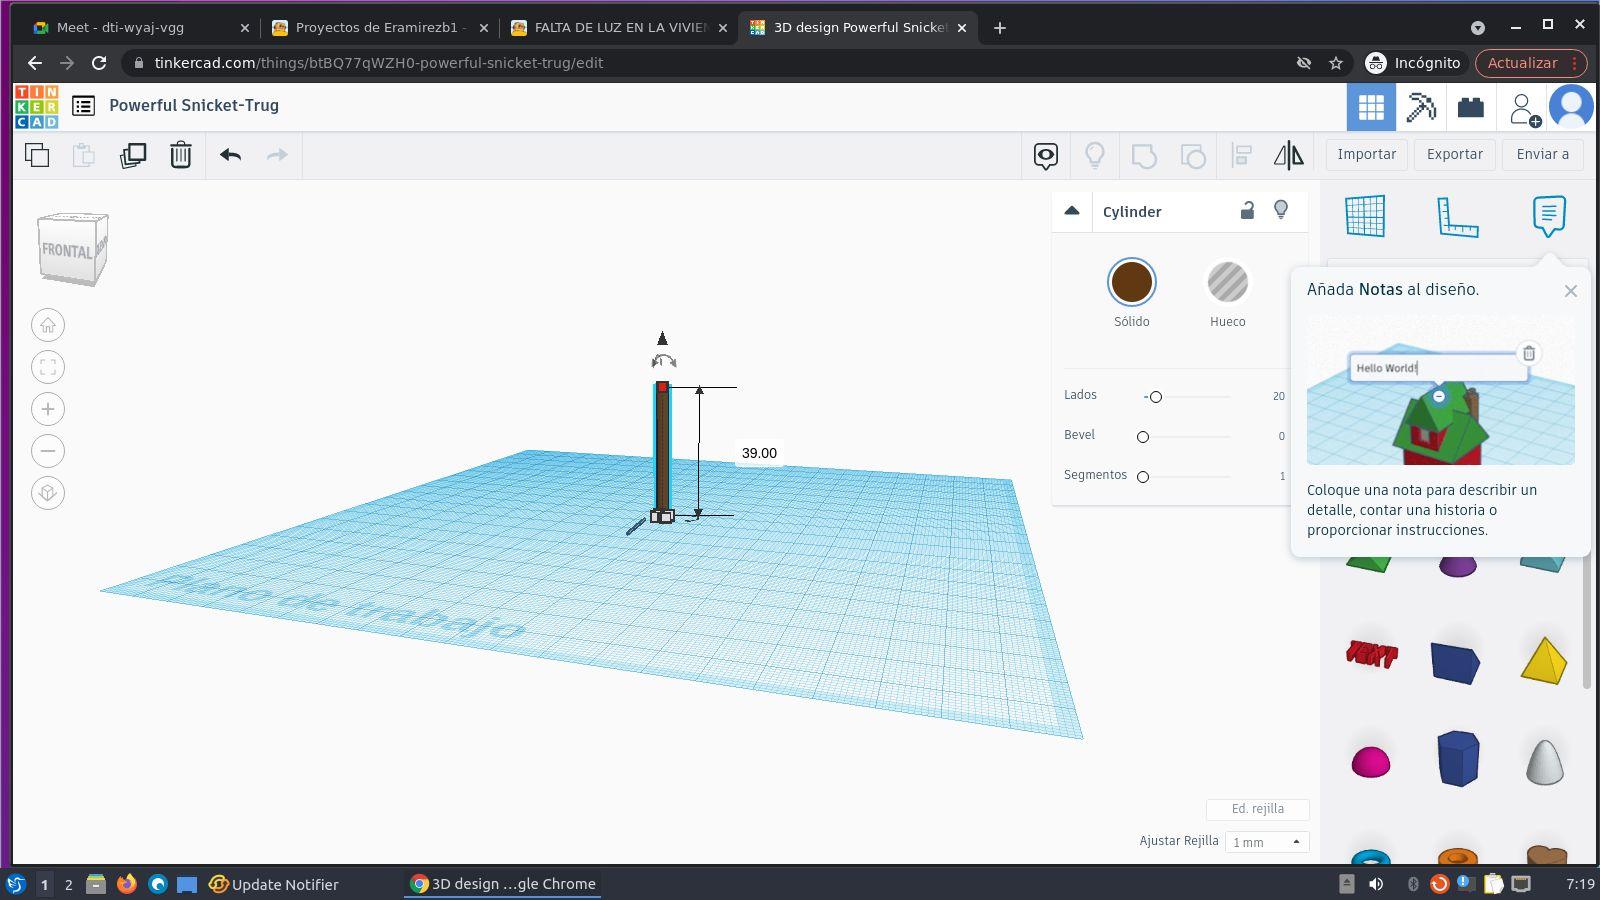Select the Workplane tool
This screenshot has height=900, width=1600.
click(x=1366, y=216)
